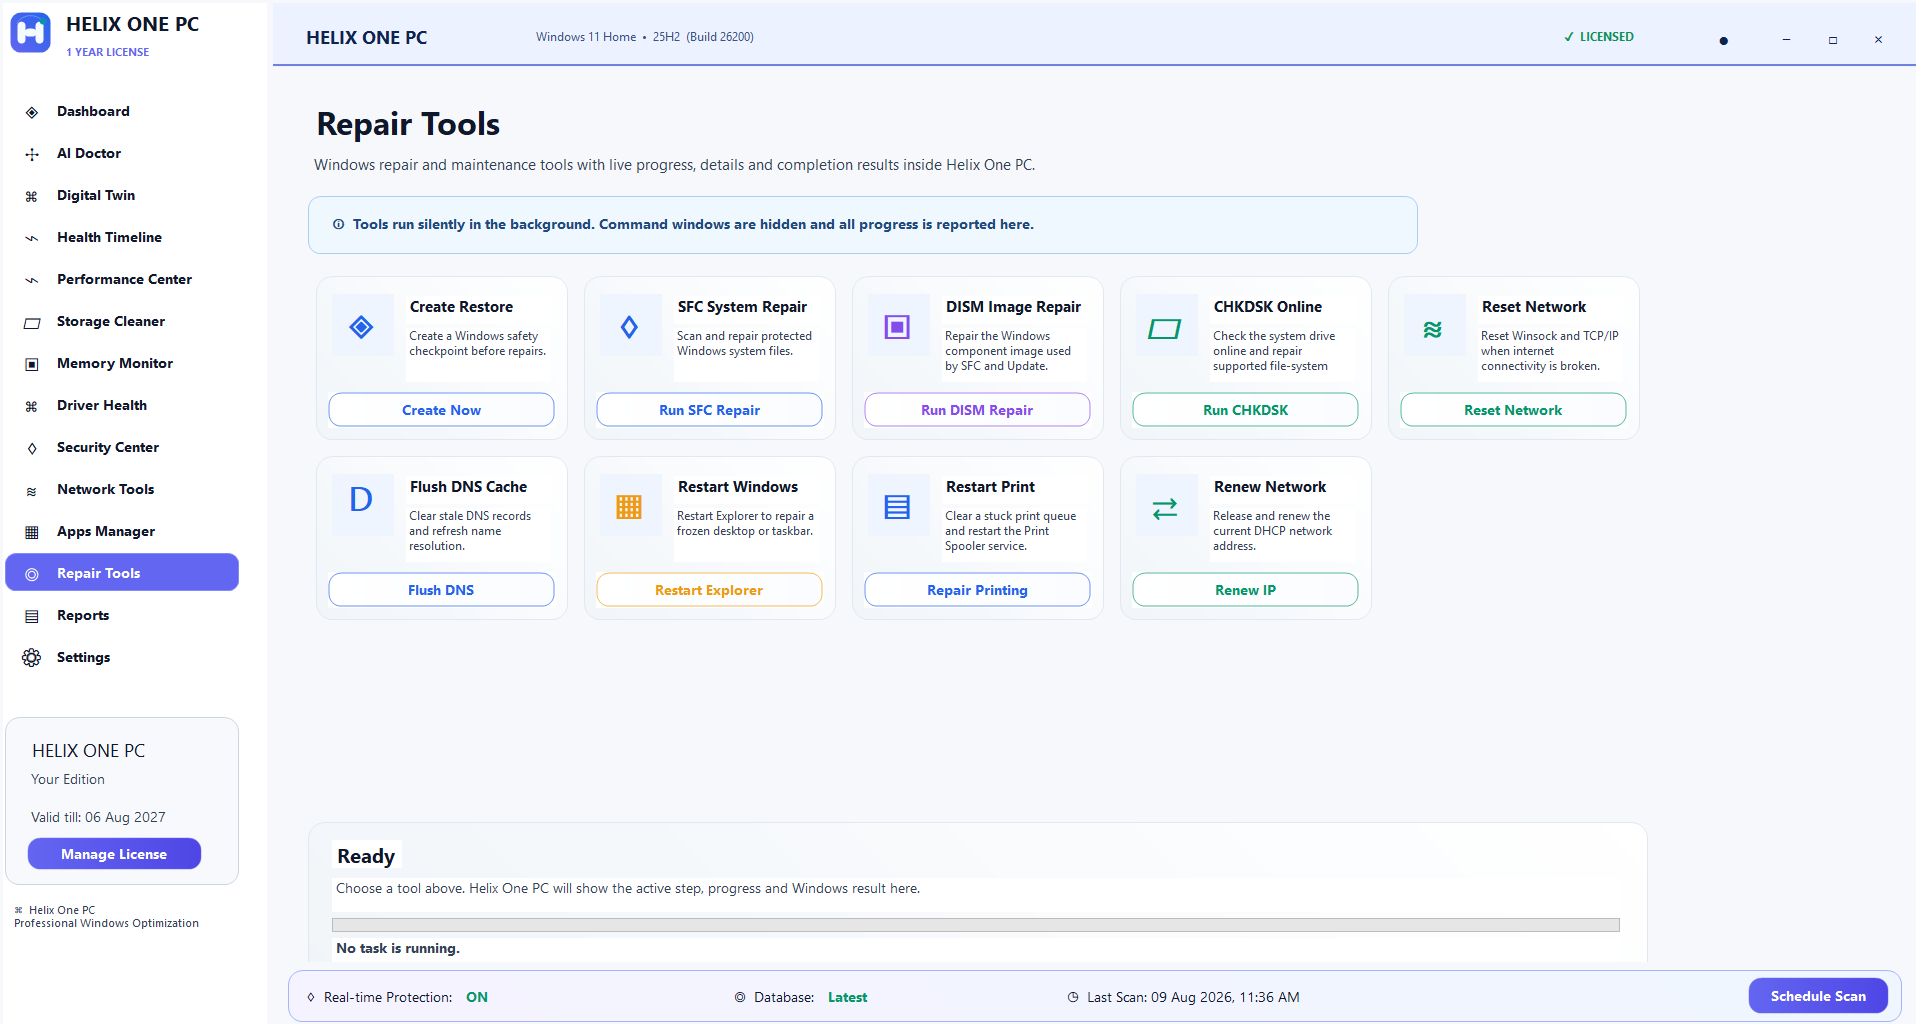Click the DISM Image Repair square icon
The image size is (1916, 1024).
pyautogui.click(x=897, y=326)
